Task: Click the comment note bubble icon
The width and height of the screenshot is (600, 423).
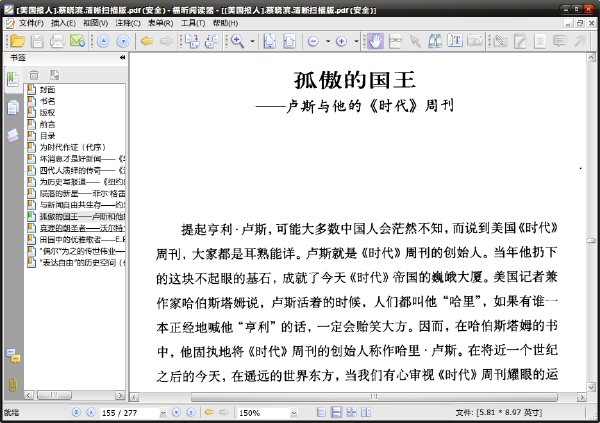Action: click(x=559, y=41)
